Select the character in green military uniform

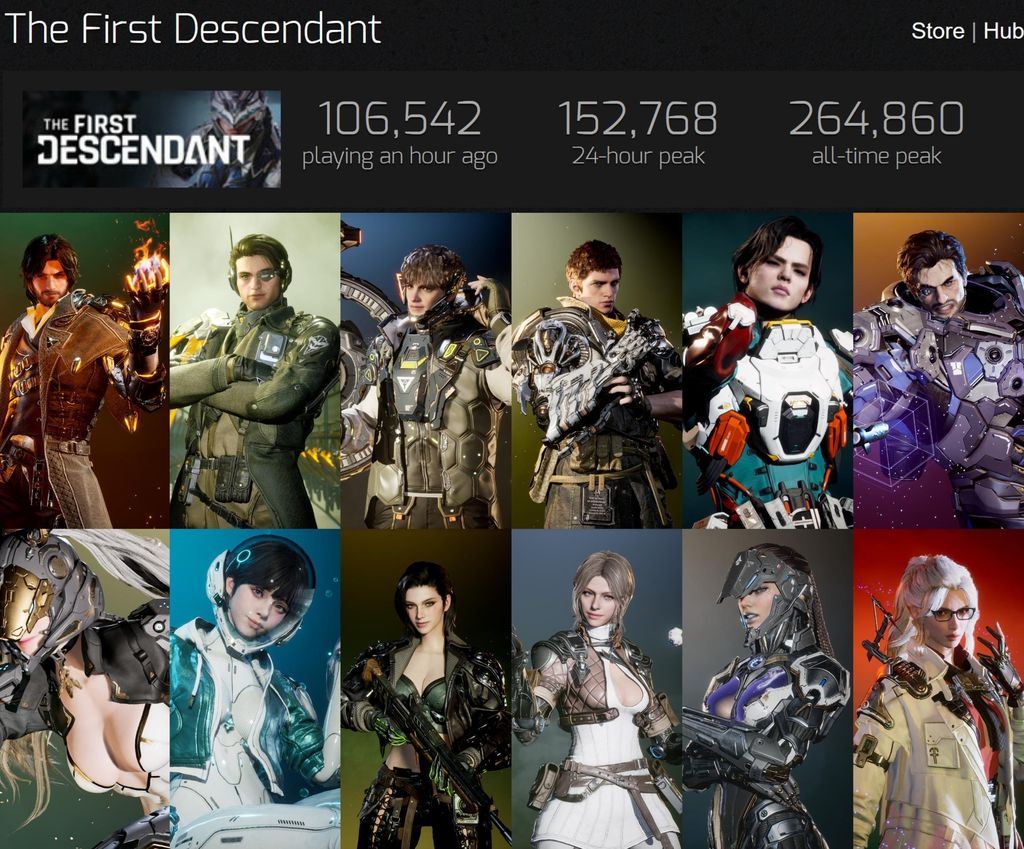click(x=255, y=370)
